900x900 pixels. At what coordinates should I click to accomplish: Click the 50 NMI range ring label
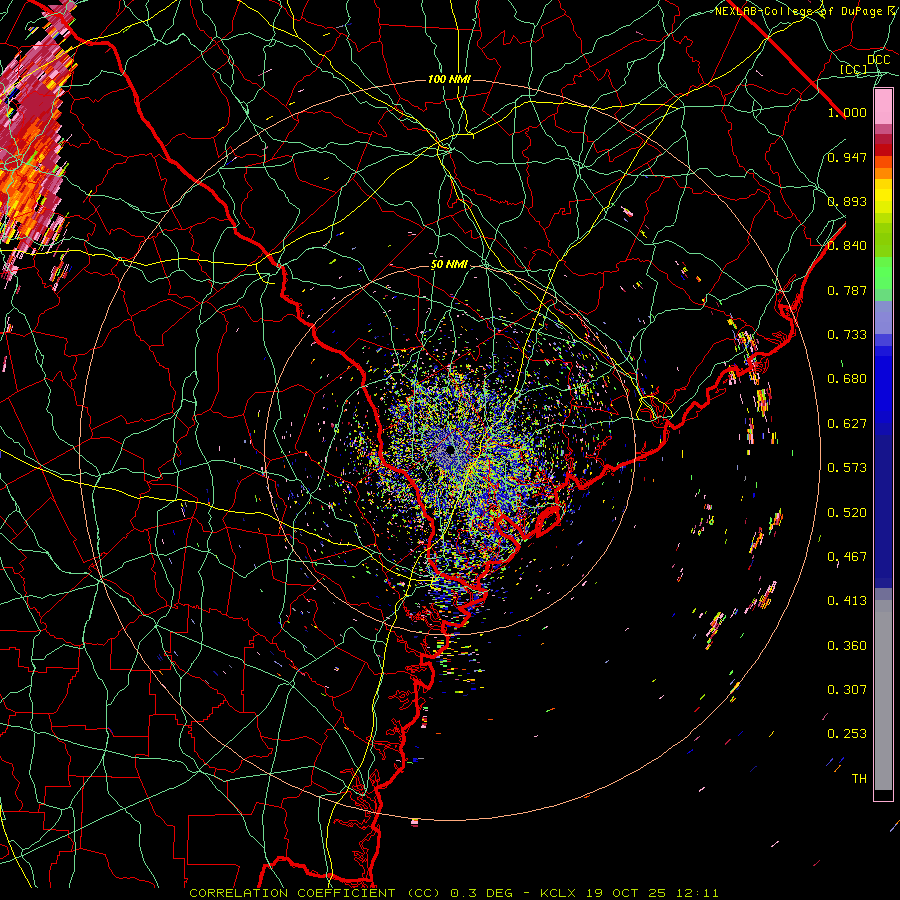[449, 265]
